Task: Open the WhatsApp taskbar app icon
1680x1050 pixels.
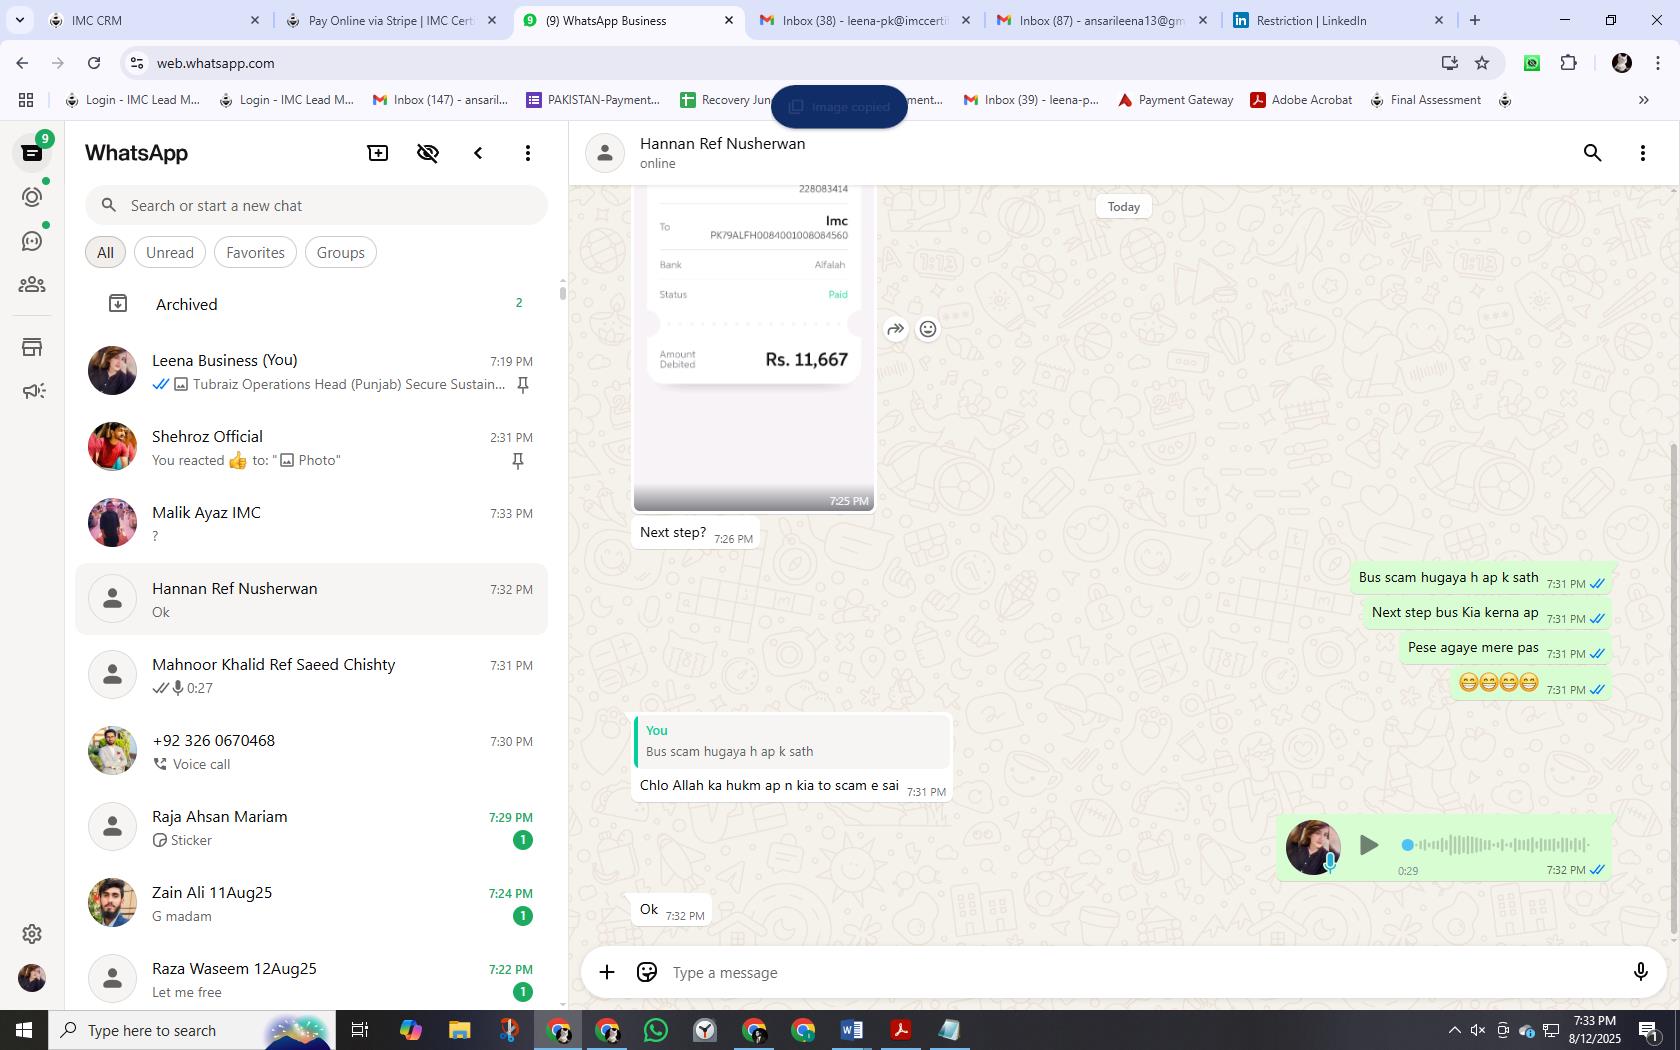Action: pos(656,1030)
